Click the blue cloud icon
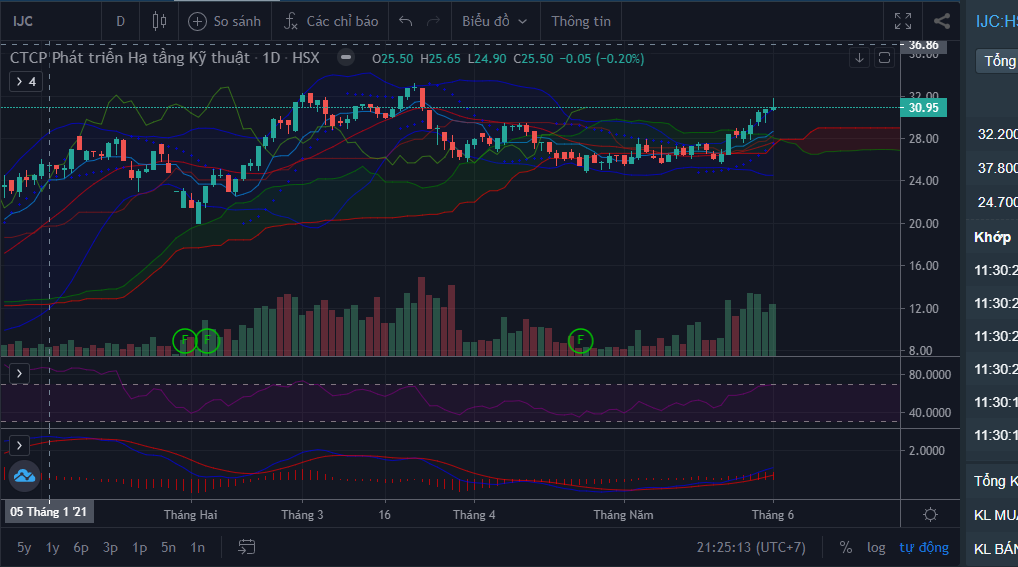The image size is (1018, 567). pos(24,476)
